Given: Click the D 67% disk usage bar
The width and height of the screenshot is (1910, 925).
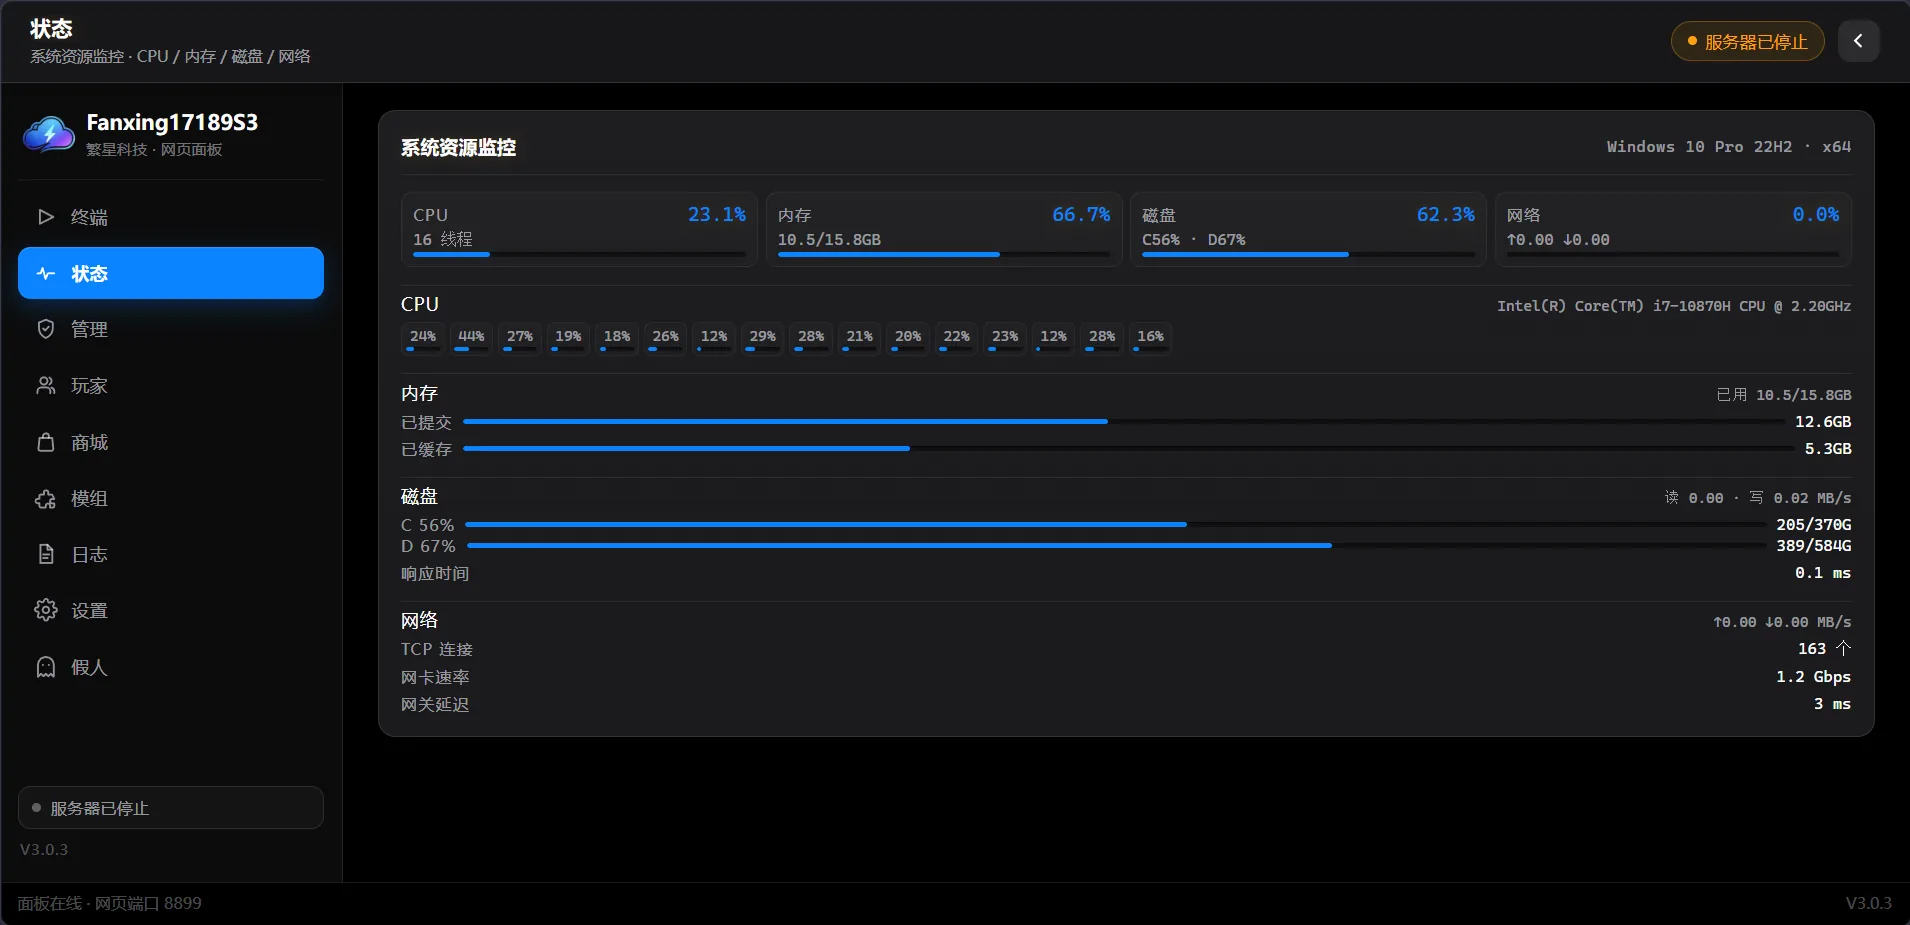Looking at the screenshot, I should tap(1116, 546).
